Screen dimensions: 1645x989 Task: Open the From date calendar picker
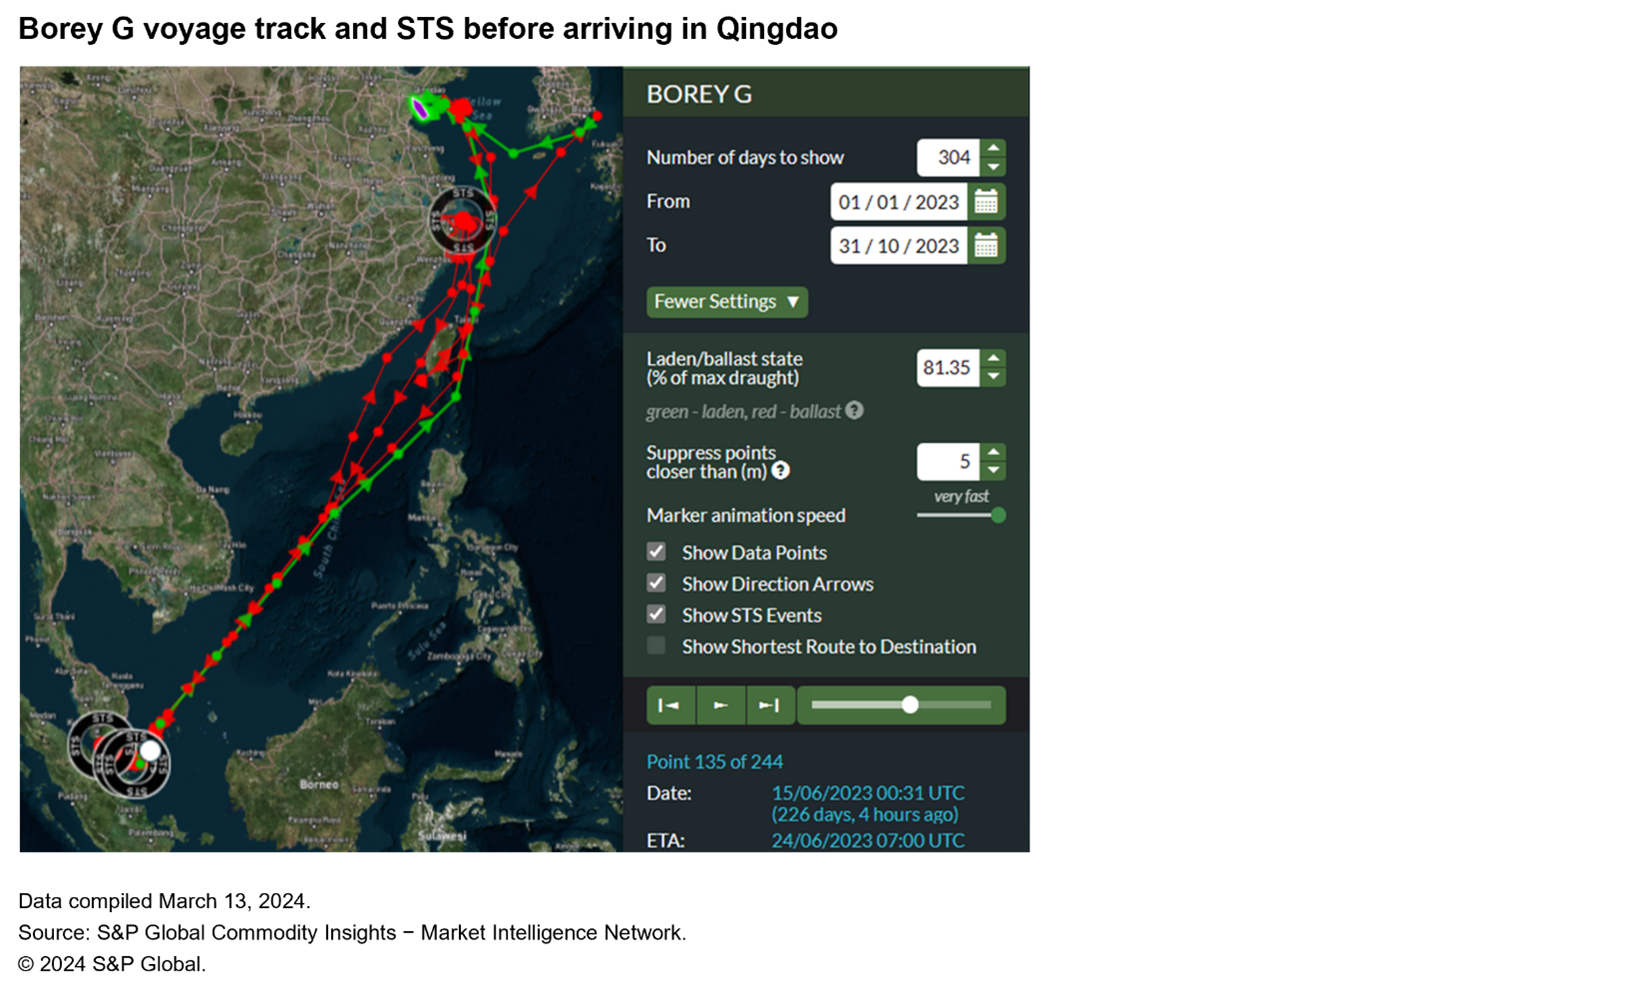click(x=986, y=202)
